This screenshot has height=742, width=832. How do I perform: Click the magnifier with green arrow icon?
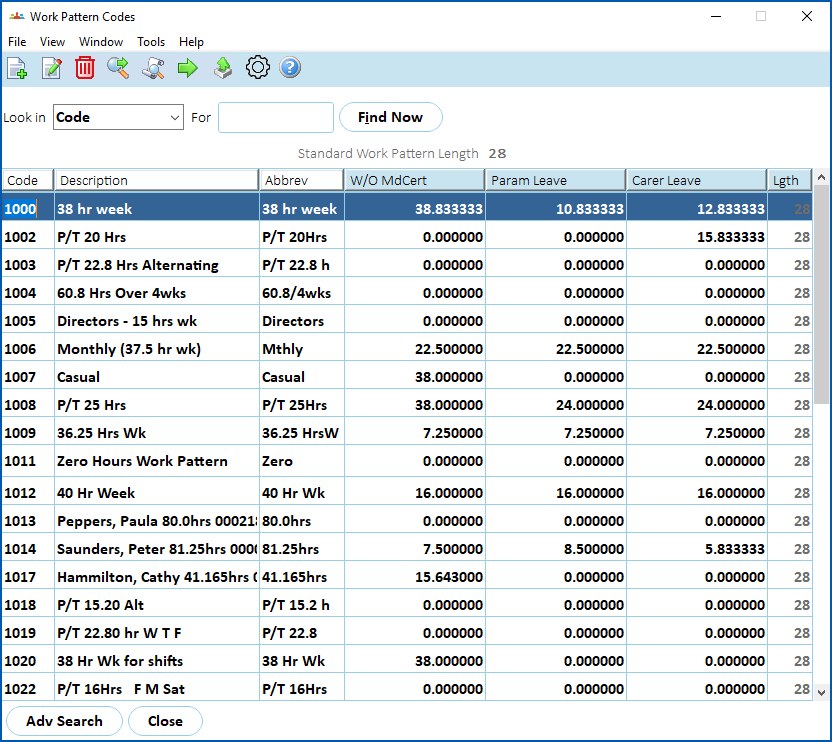pos(119,68)
